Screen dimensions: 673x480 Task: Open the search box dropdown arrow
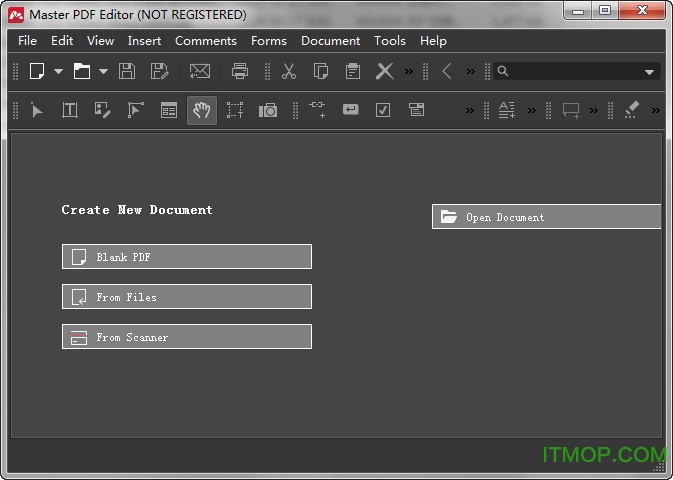click(x=649, y=72)
